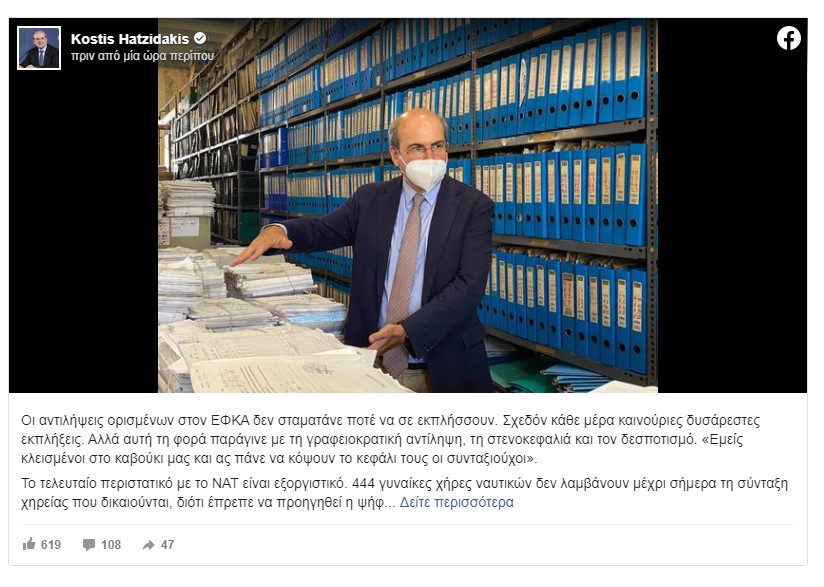824x587 pixels.
Task: Click the first paragraph mentioning ΕΦΚΑ
Action: click(x=390, y=439)
